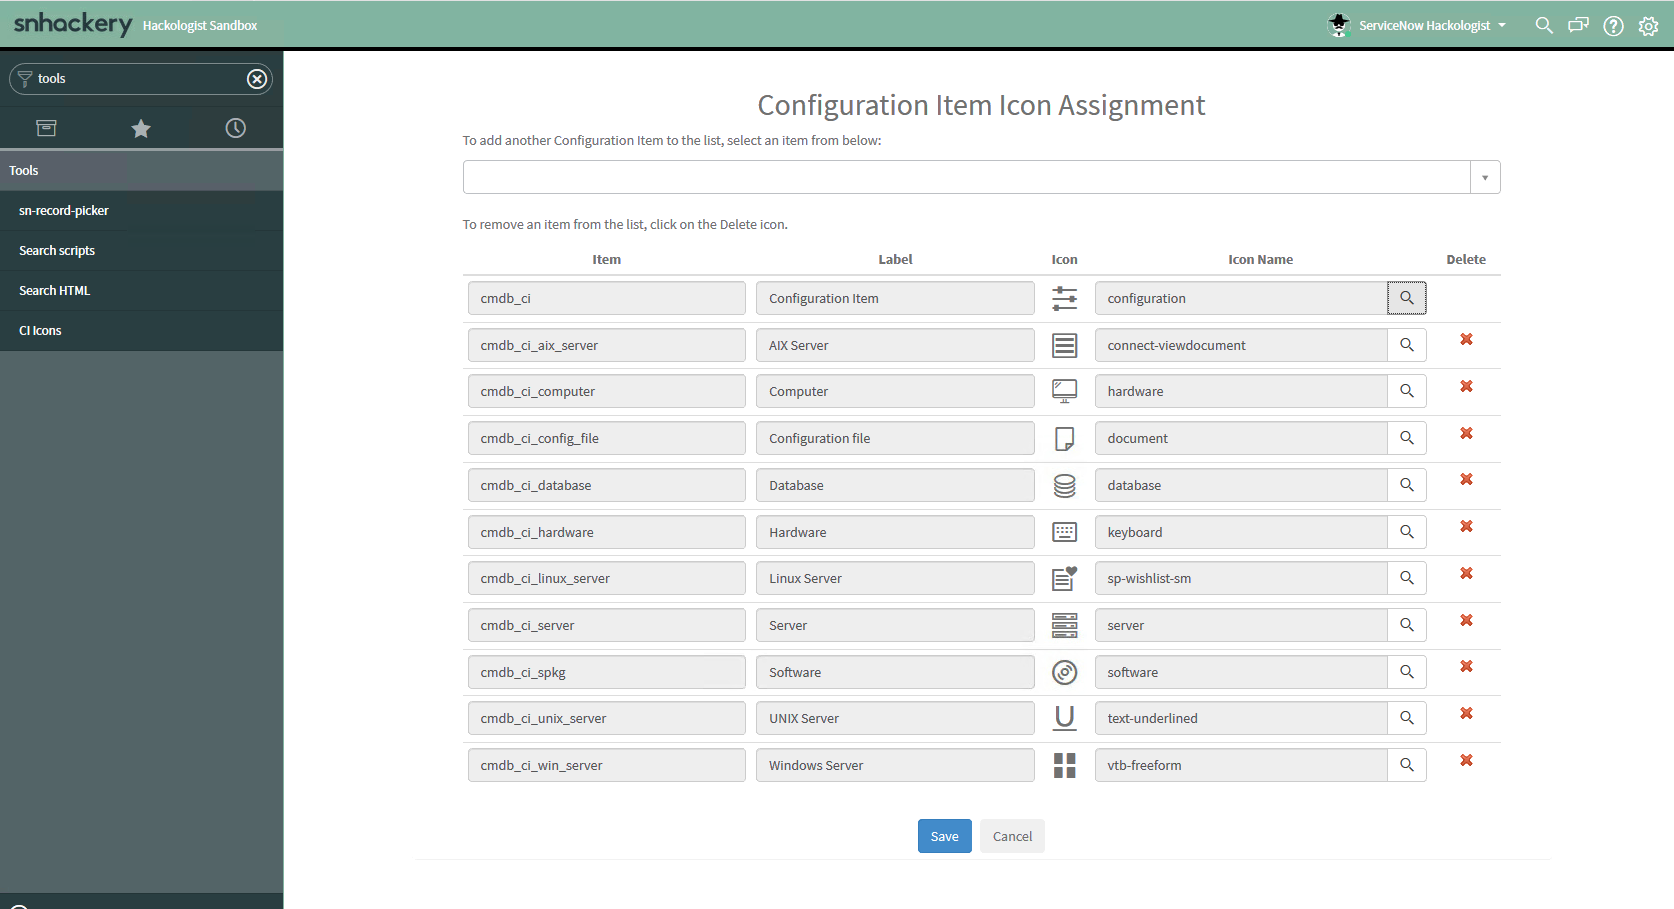Switch to the Favorites star tab in sidebar
This screenshot has height=909, width=1674.
[x=141, y=128]
